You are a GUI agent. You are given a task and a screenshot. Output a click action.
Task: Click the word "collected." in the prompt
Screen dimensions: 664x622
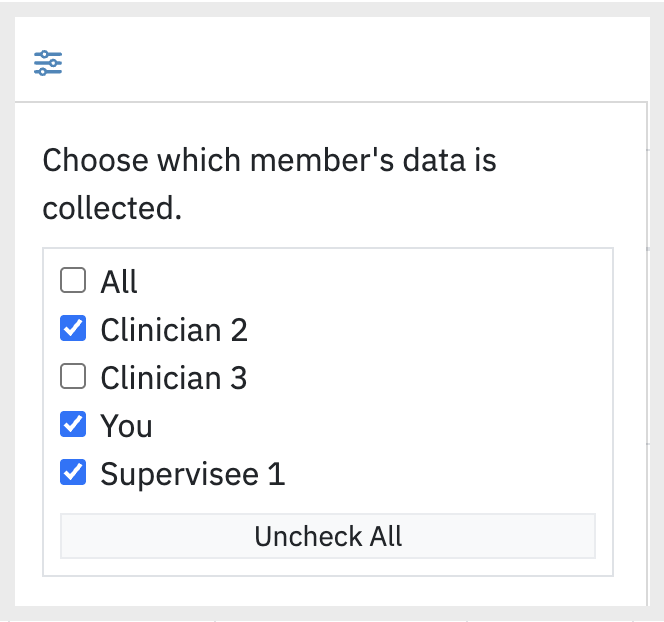pyautogui.click(x=112, y=208)
